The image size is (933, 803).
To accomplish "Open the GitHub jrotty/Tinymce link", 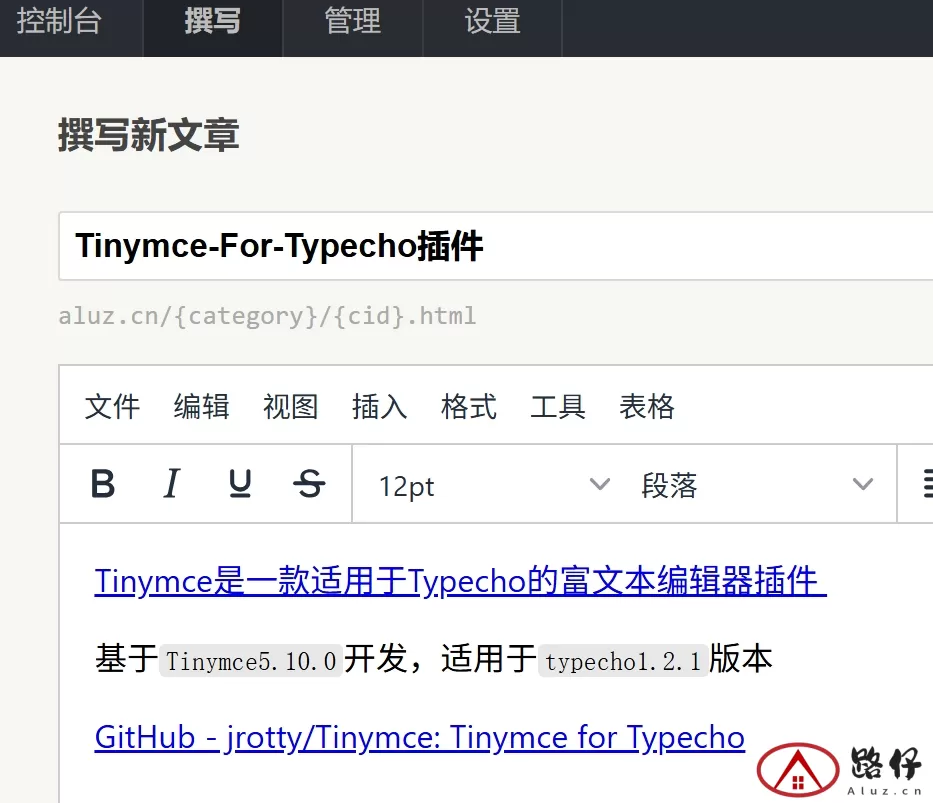I will (419, 738).
